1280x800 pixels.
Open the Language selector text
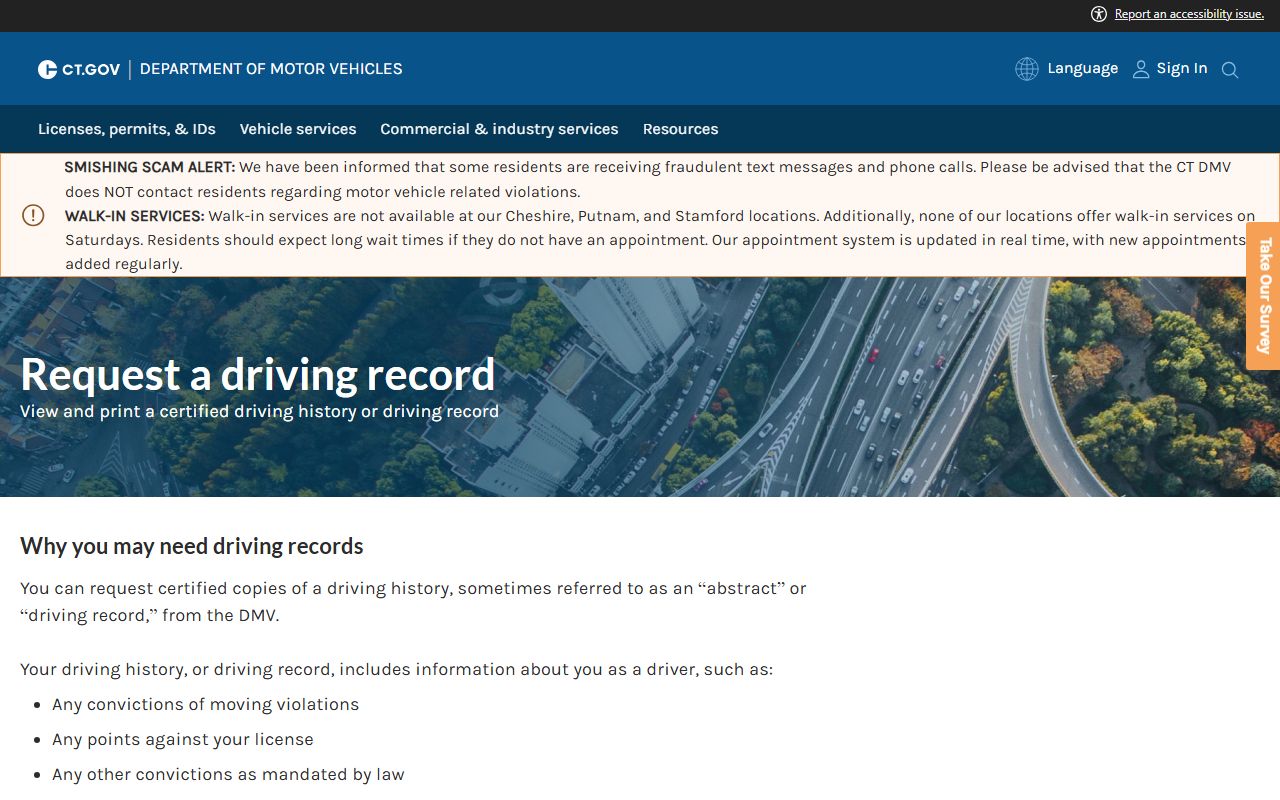click(1083, 68)
